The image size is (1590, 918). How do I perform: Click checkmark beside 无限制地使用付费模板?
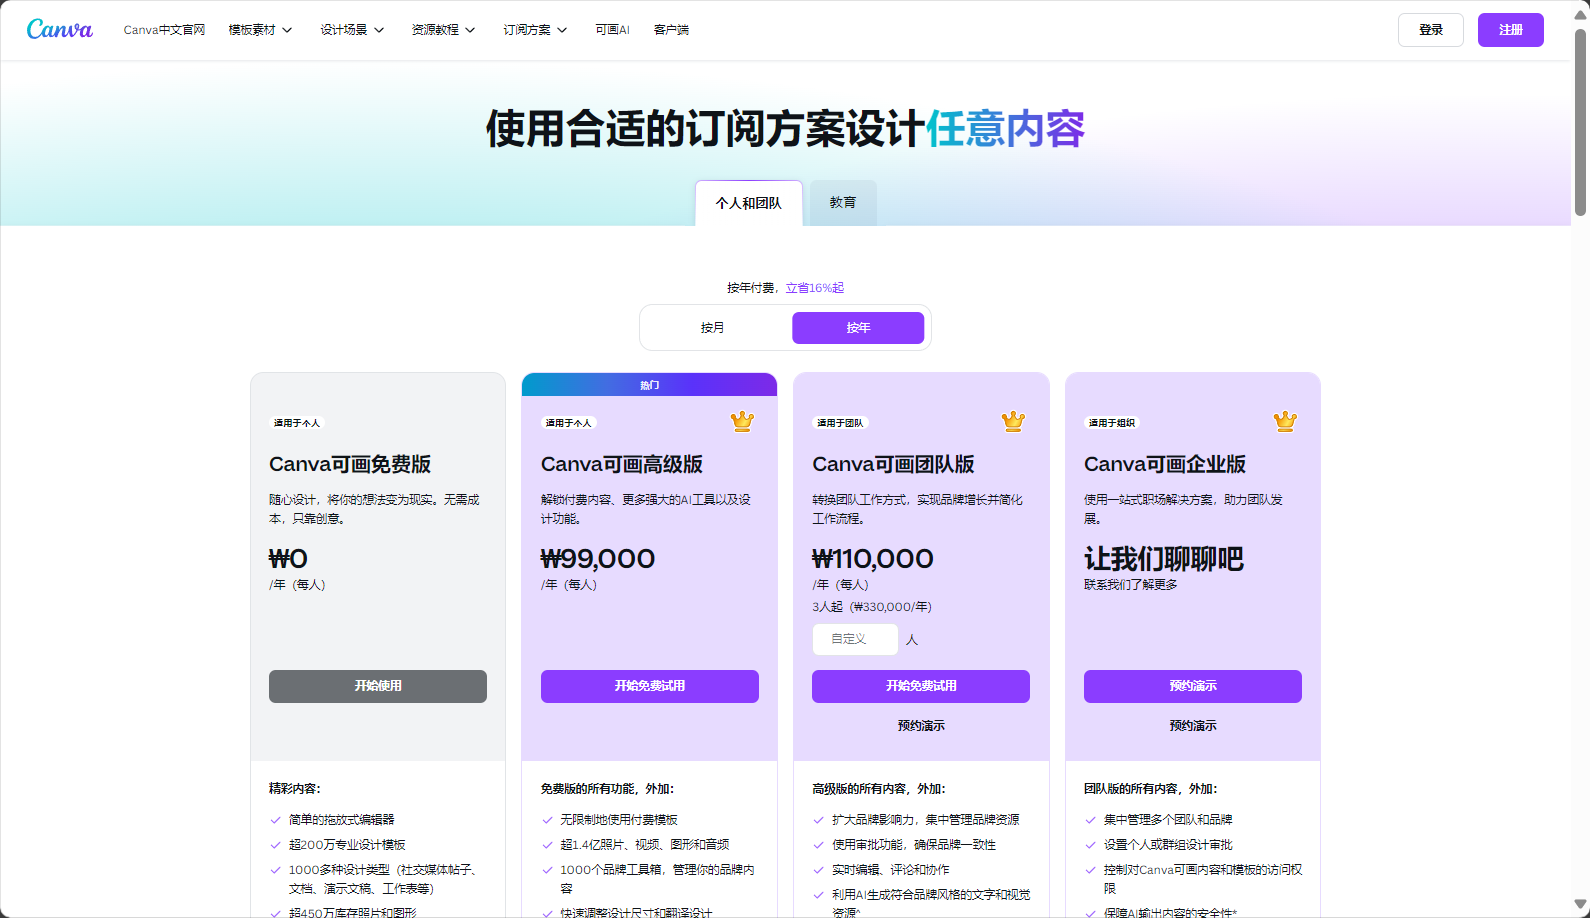click(x=547, y=820)
